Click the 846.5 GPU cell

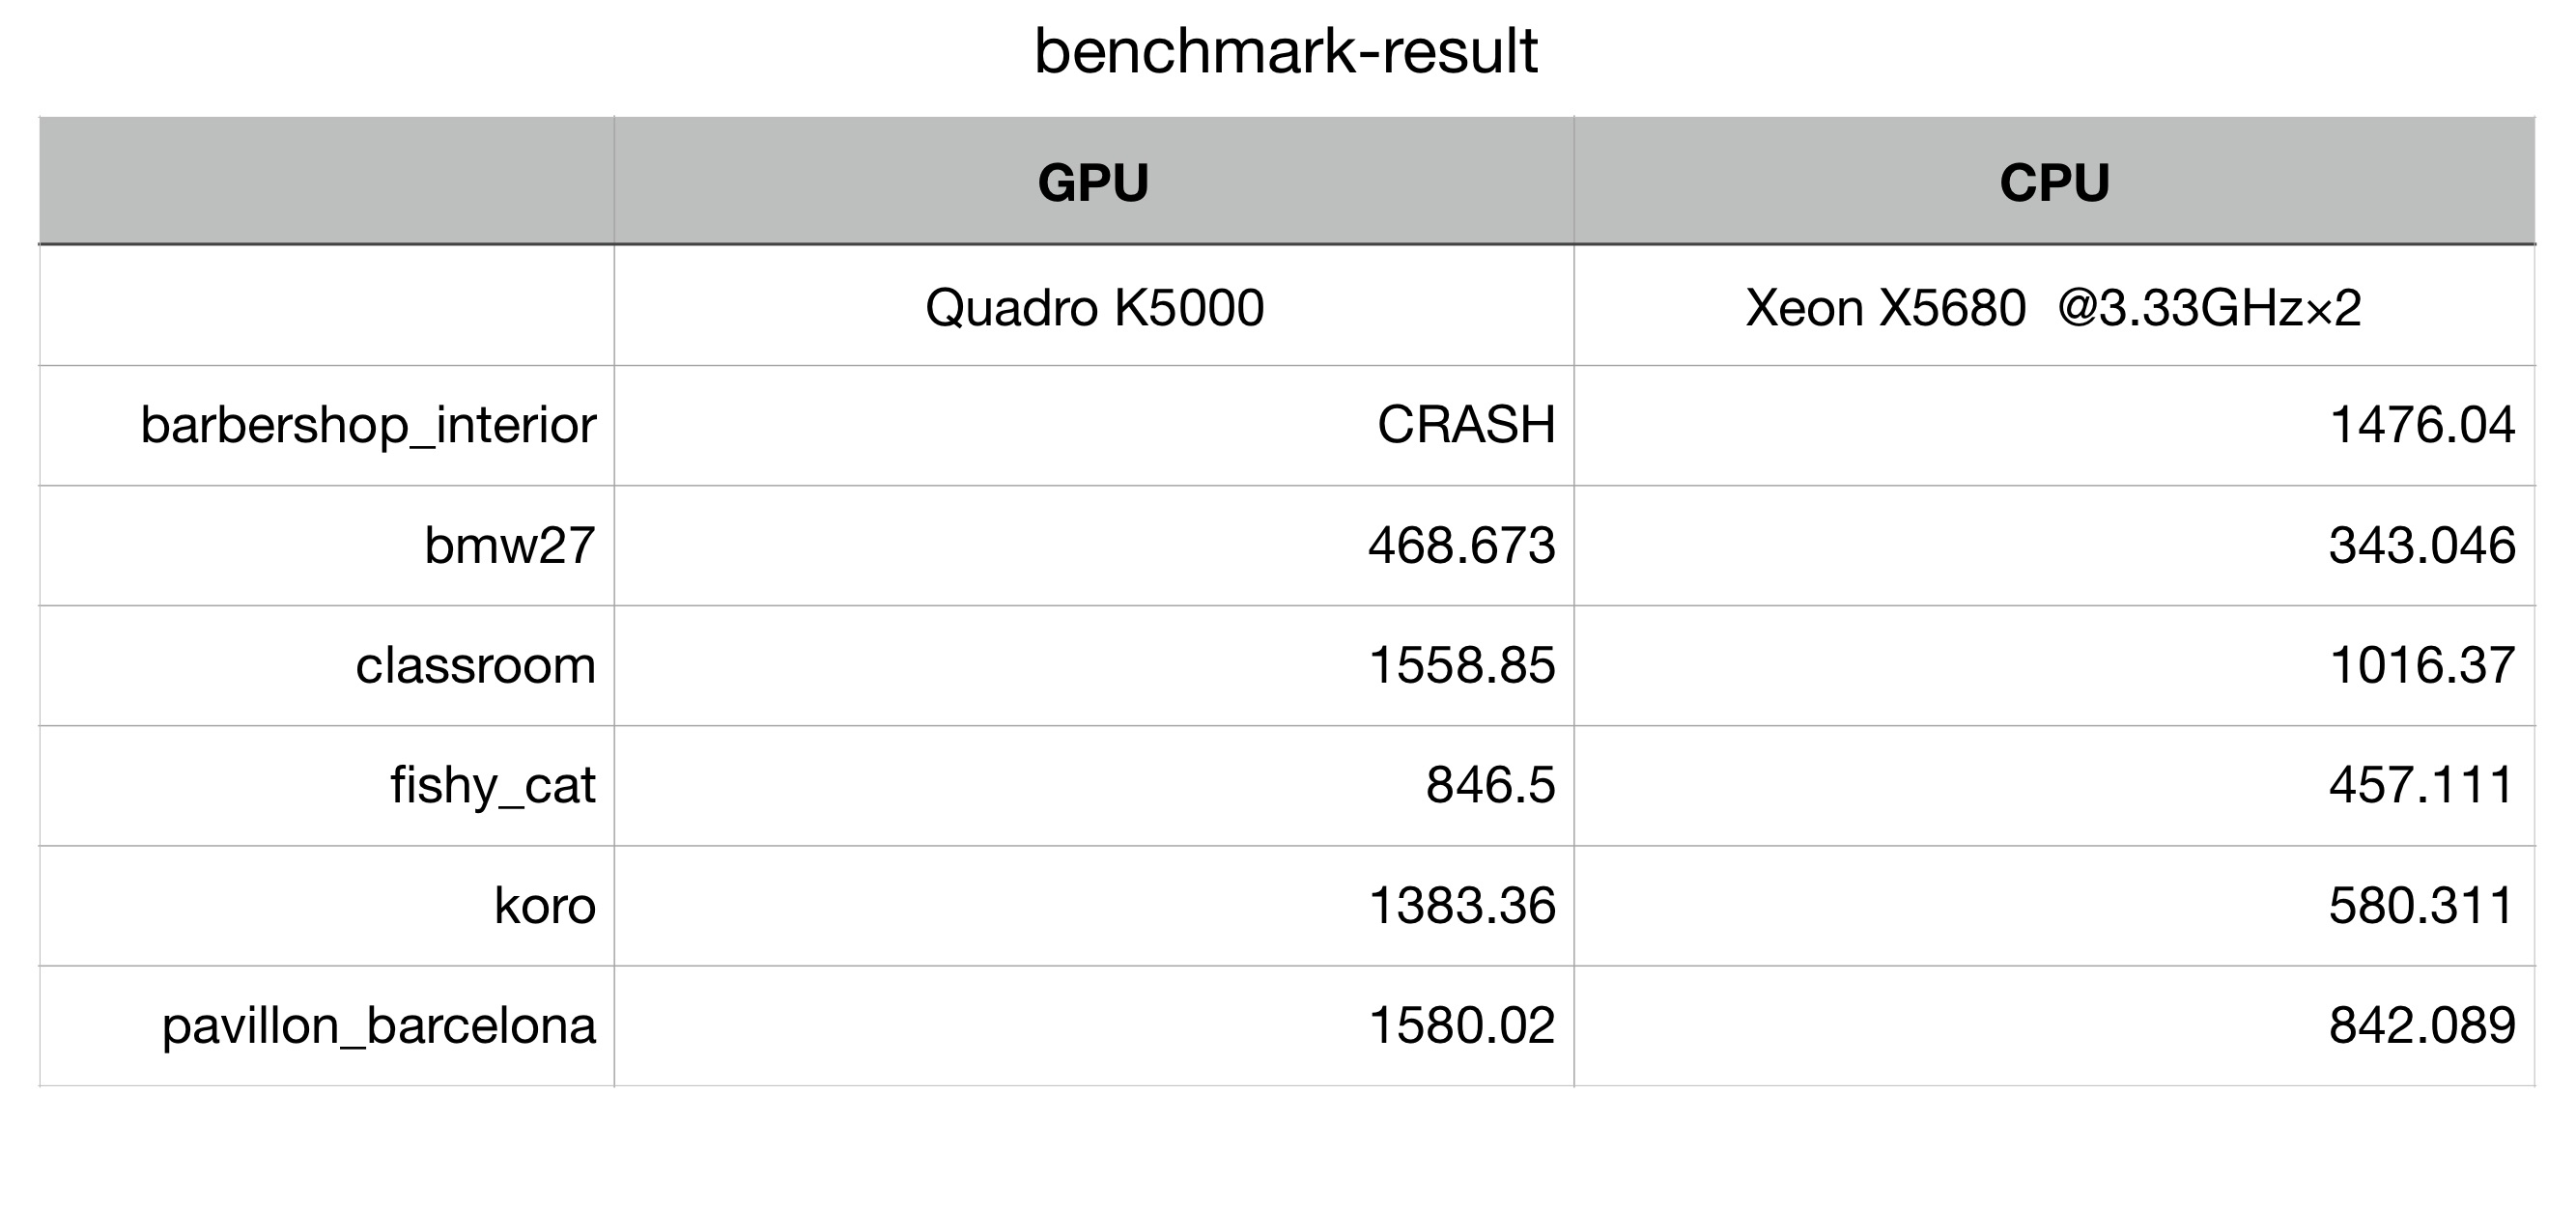click(x=1093, y=786)
